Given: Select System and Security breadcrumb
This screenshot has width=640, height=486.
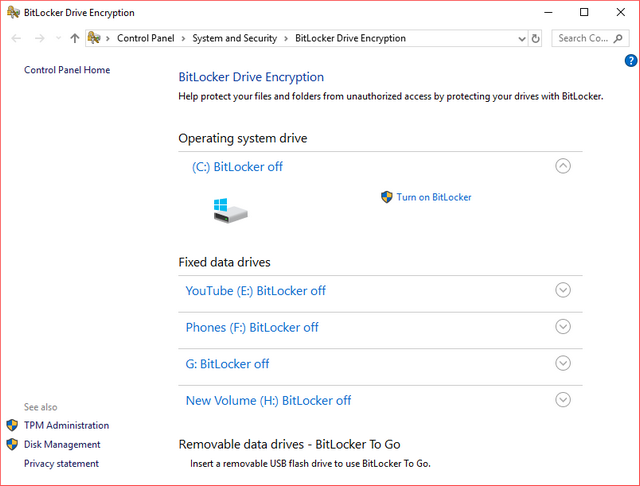Looking at the screenshot, I should point(234,38).
